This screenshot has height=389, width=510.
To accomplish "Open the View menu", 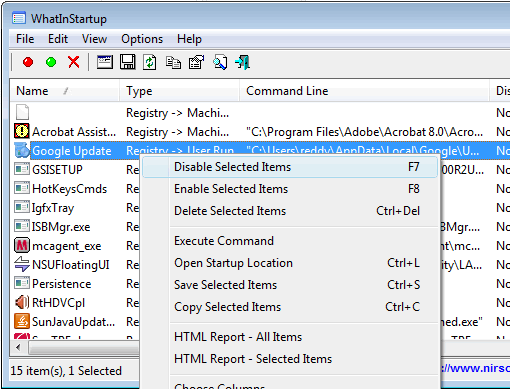I will click(x=95, y=39).
